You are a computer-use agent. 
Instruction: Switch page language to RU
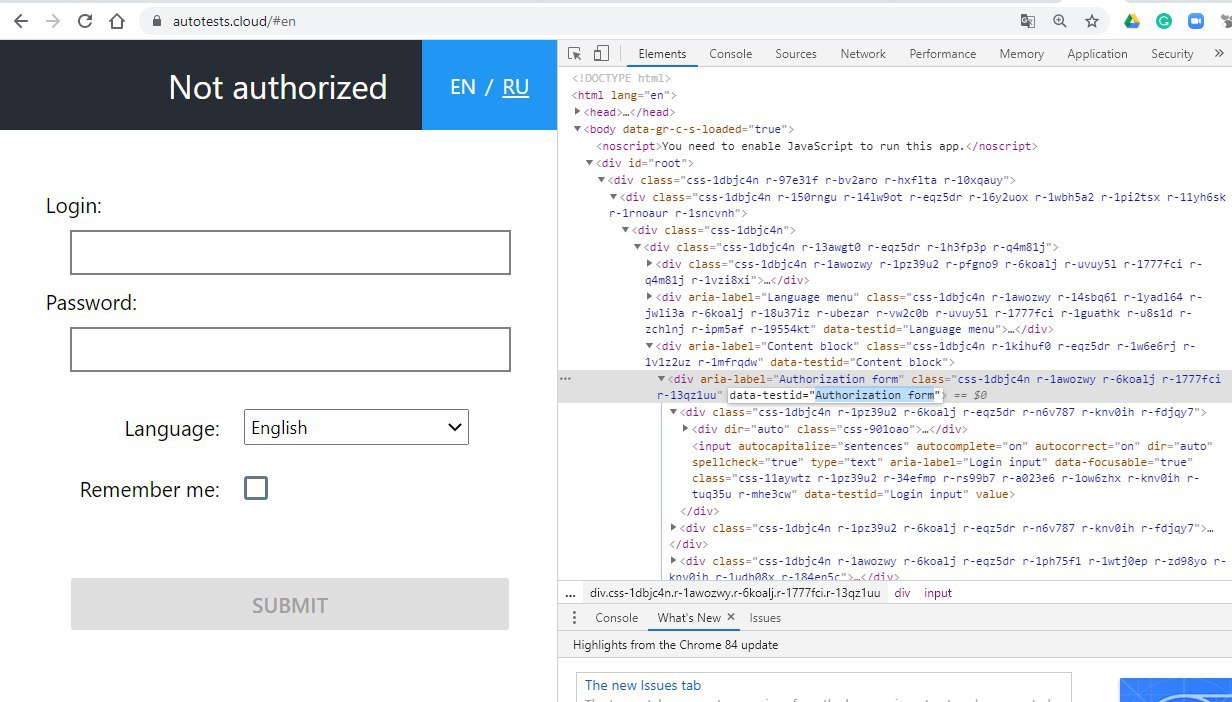pos(516,87)
